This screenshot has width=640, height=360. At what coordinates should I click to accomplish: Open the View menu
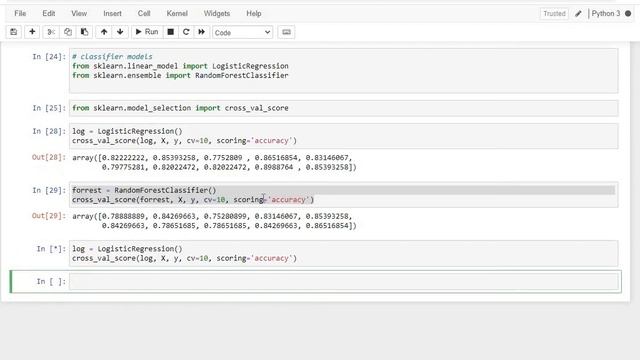(79, 13)
